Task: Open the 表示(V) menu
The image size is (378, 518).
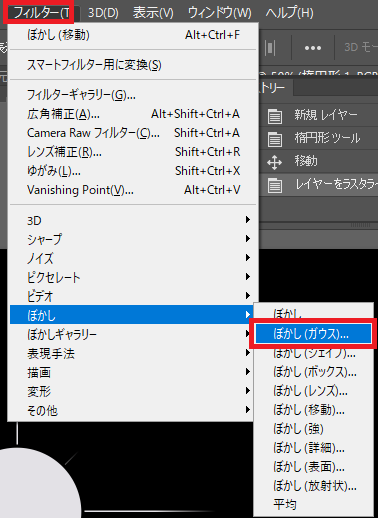Action: 153,13
